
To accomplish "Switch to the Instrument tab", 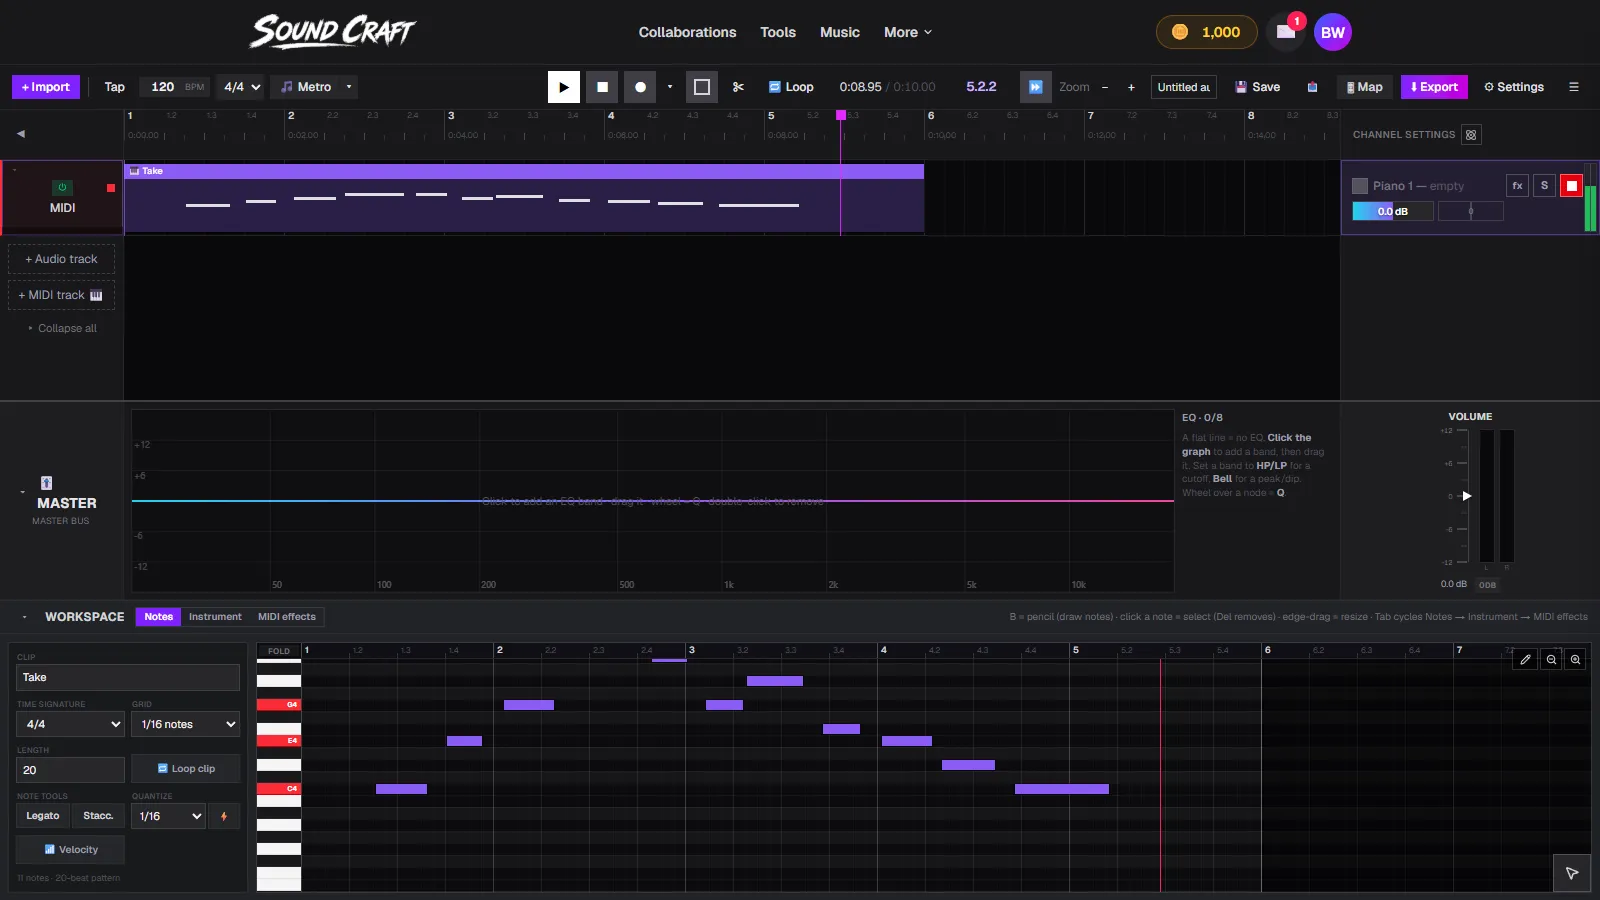I will pyautogui.click(x=215, y=617).
